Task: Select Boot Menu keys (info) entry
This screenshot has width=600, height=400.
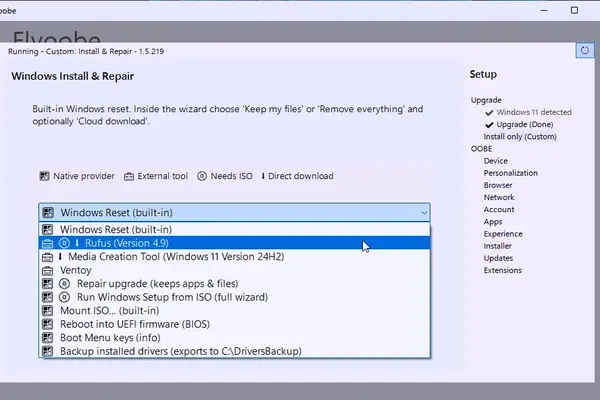Action: click(x=235, y=338)
